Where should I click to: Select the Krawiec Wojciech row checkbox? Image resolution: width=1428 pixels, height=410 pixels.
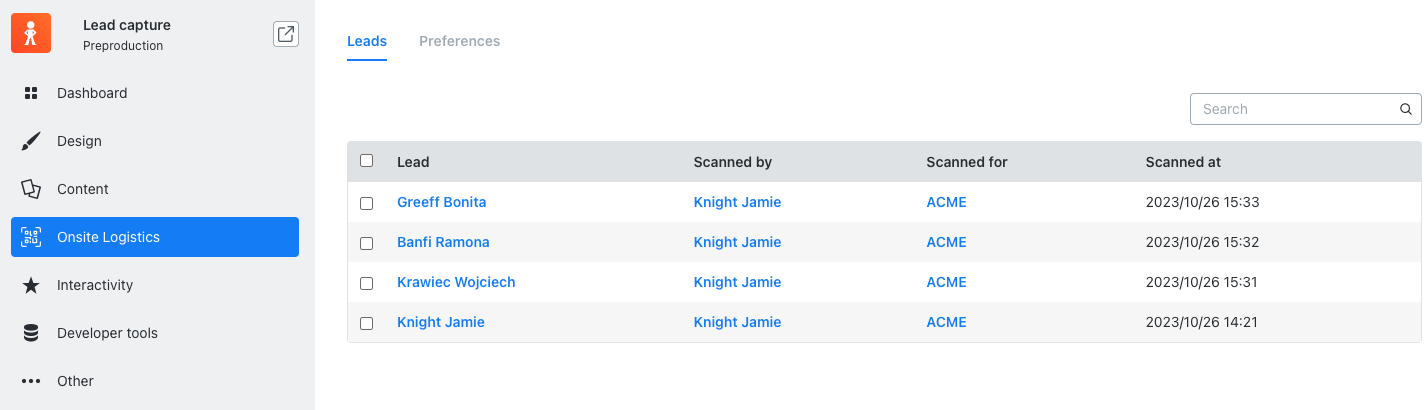(366, 283)
